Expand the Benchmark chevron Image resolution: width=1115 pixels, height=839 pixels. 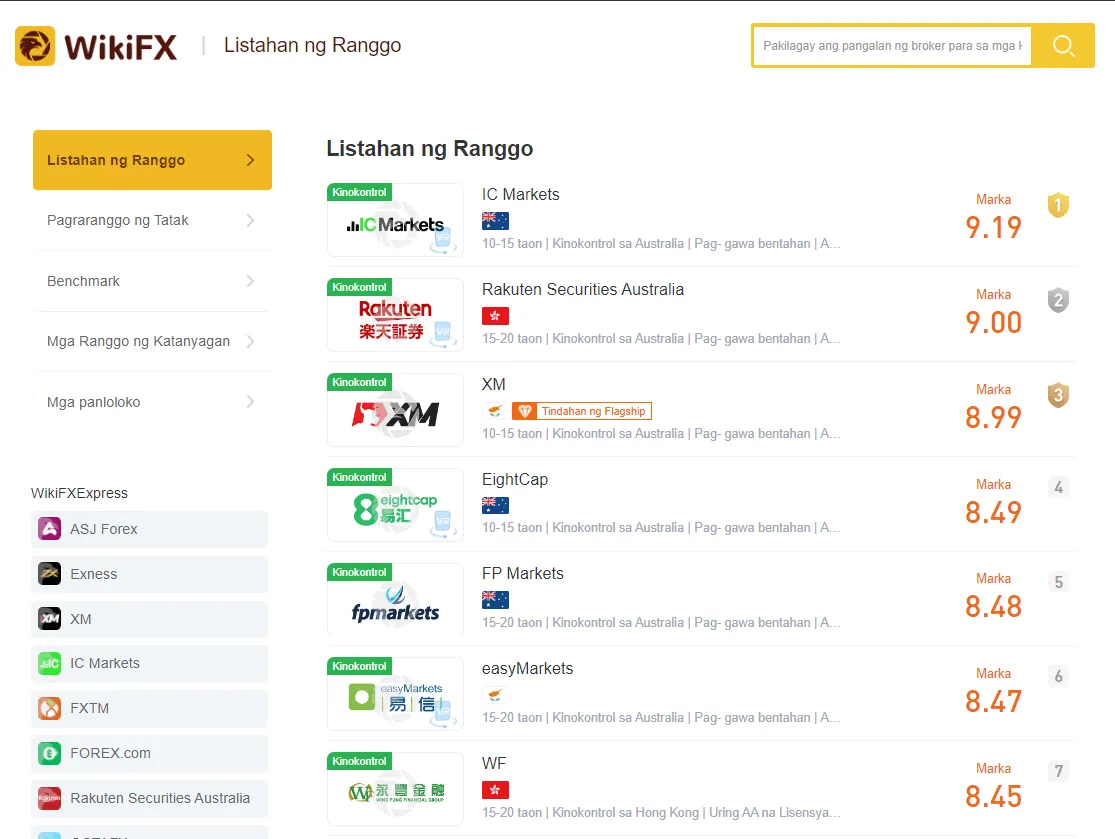point(250,281)
